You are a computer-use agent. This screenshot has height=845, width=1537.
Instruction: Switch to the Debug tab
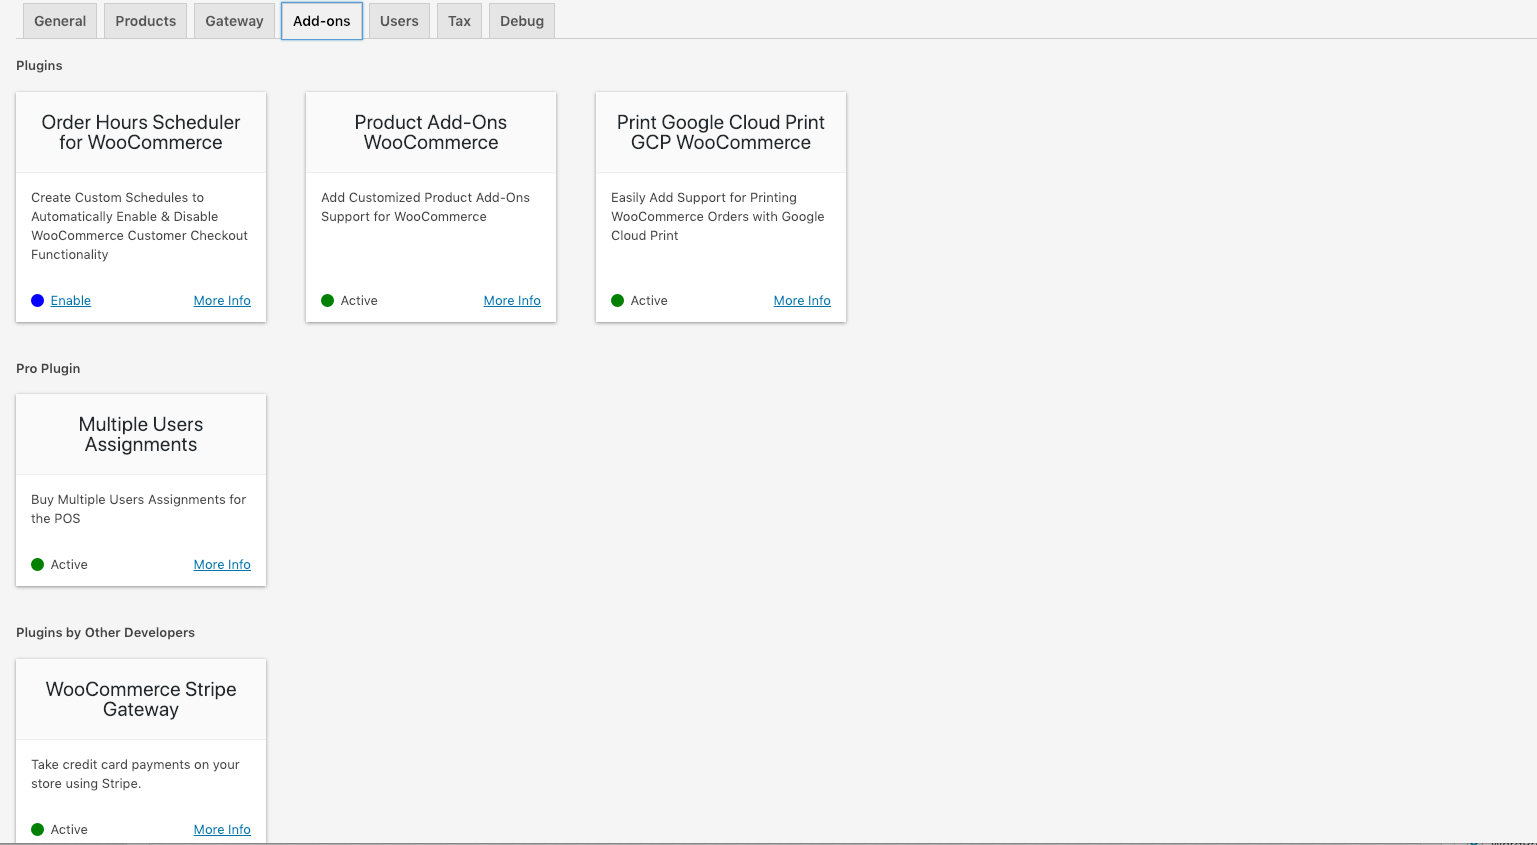coord(522,21)
